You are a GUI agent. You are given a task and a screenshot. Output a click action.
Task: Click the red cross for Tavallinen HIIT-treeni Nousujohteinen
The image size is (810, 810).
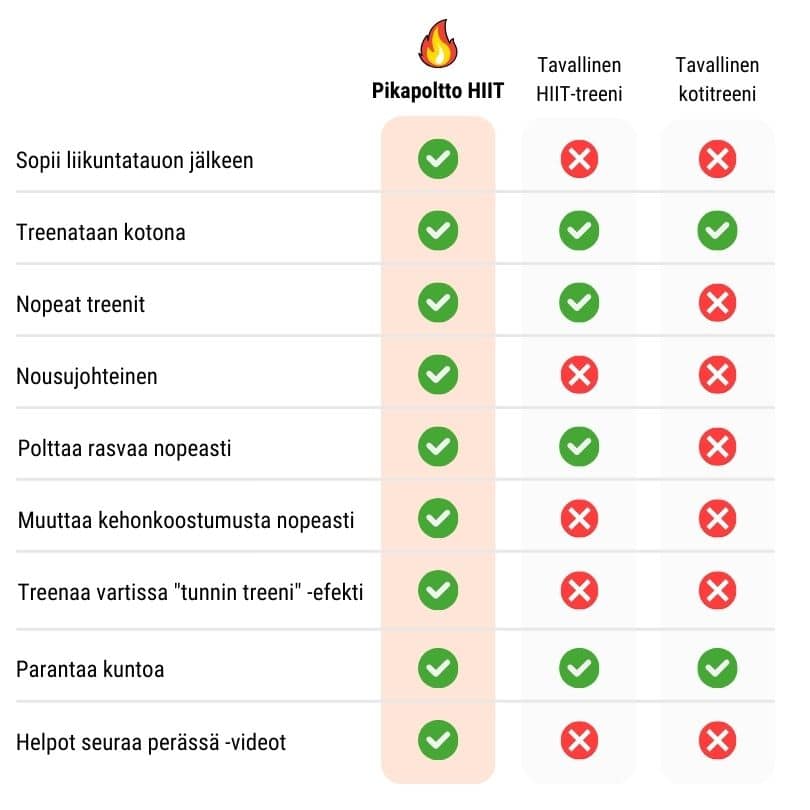point(579,375)
